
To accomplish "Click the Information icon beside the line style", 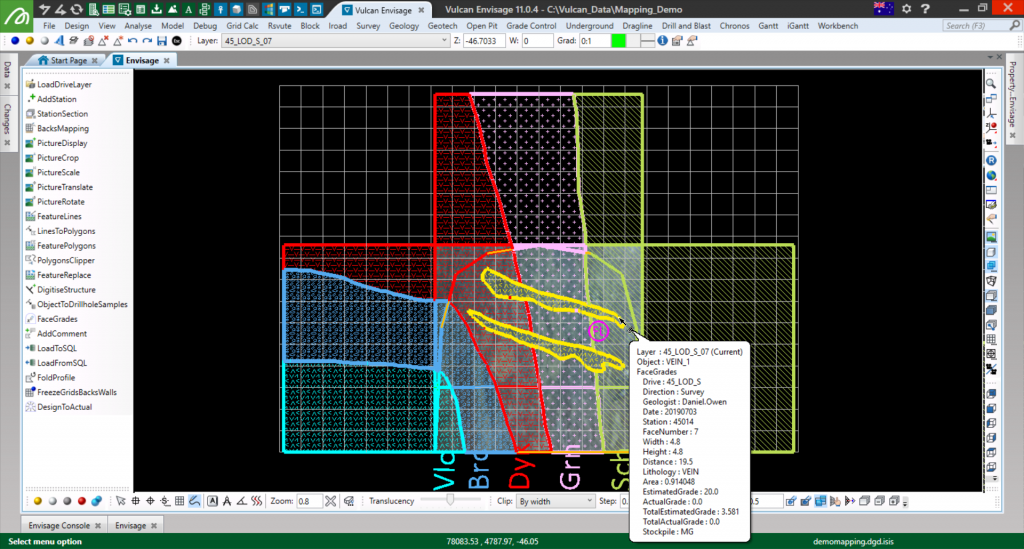I will (662, 40).
